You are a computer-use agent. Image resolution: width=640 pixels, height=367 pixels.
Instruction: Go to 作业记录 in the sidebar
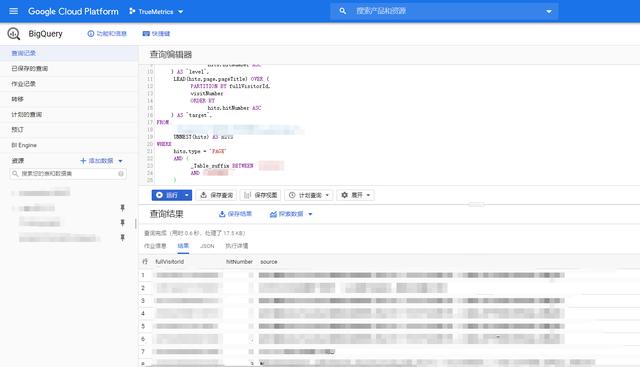point(69,84)
